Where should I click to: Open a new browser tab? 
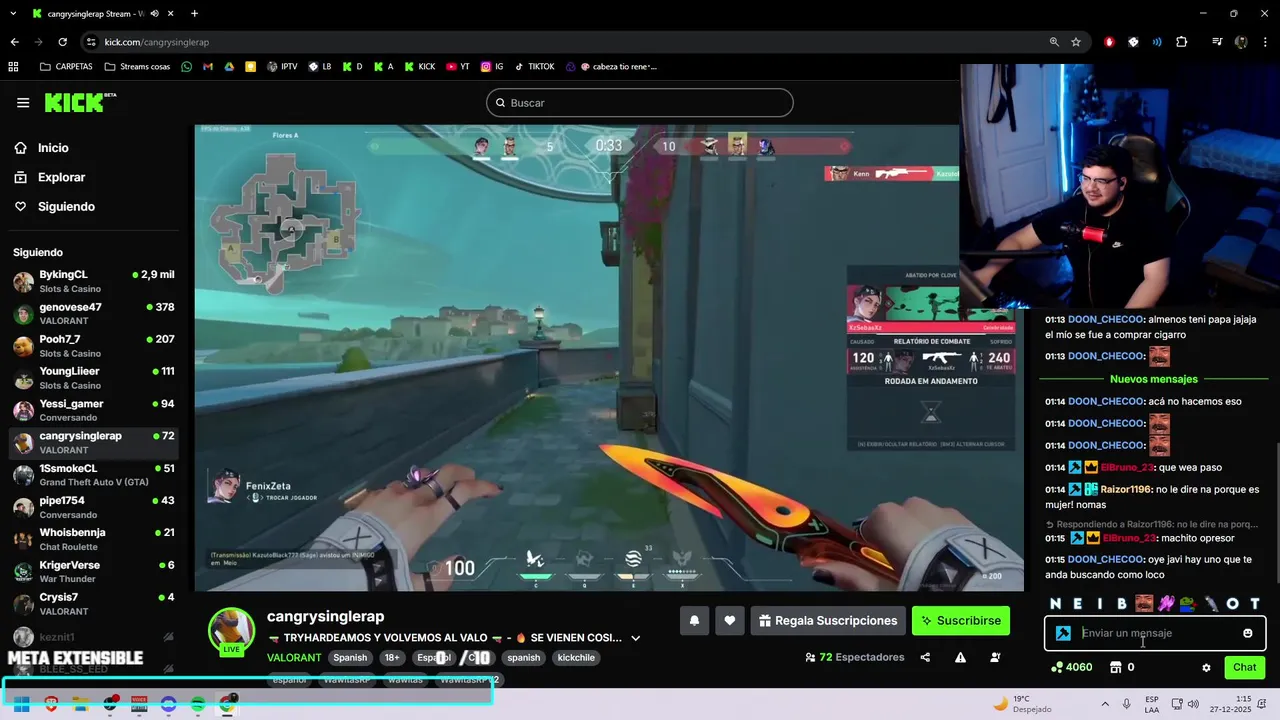click(x=194, y=14)
